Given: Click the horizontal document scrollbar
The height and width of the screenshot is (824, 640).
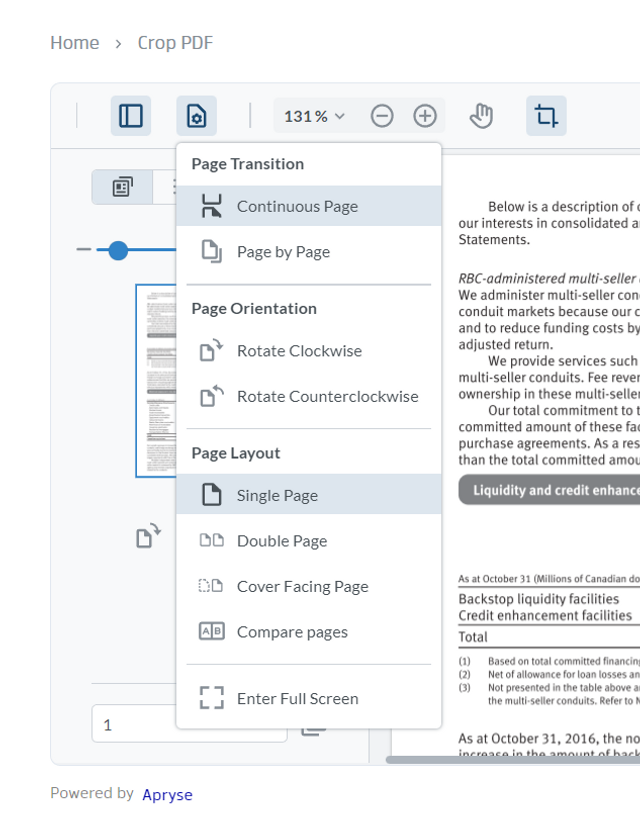Looking at the screenshot, I should tap(512, 760).
